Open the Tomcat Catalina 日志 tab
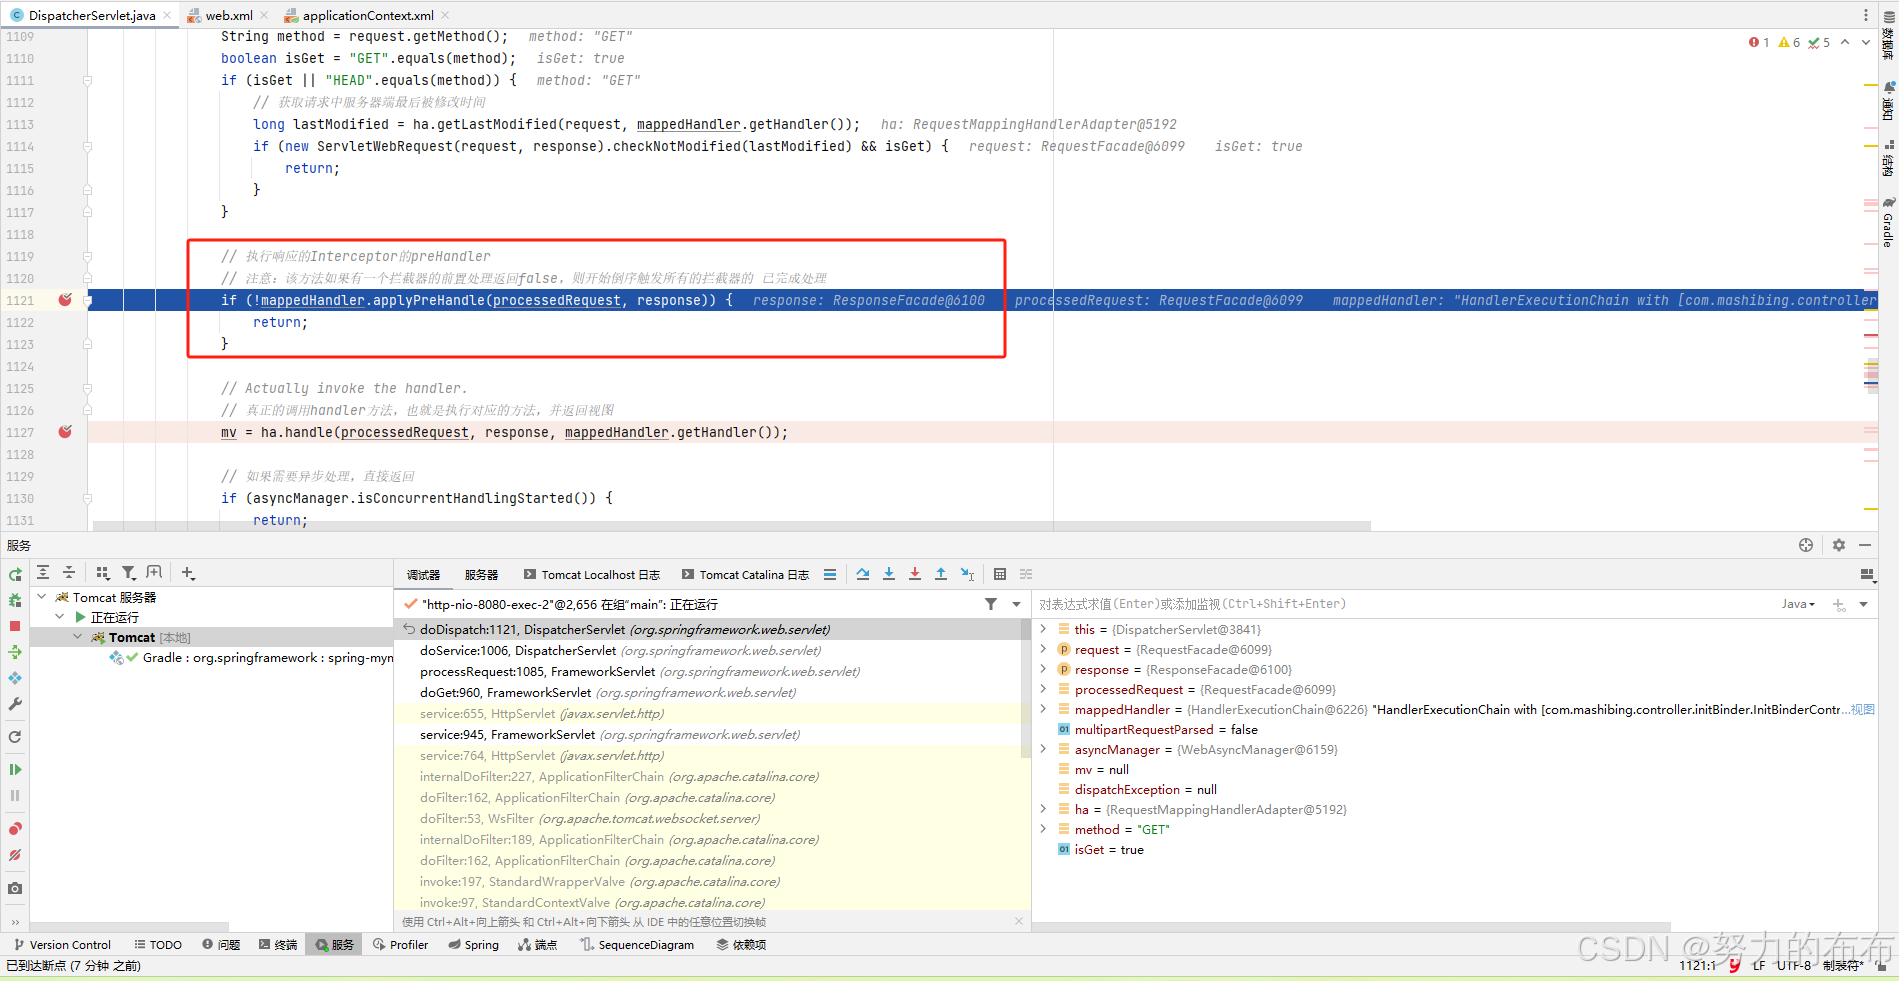The height and width of the screenshot is (981, 1899). click(746, 575)
